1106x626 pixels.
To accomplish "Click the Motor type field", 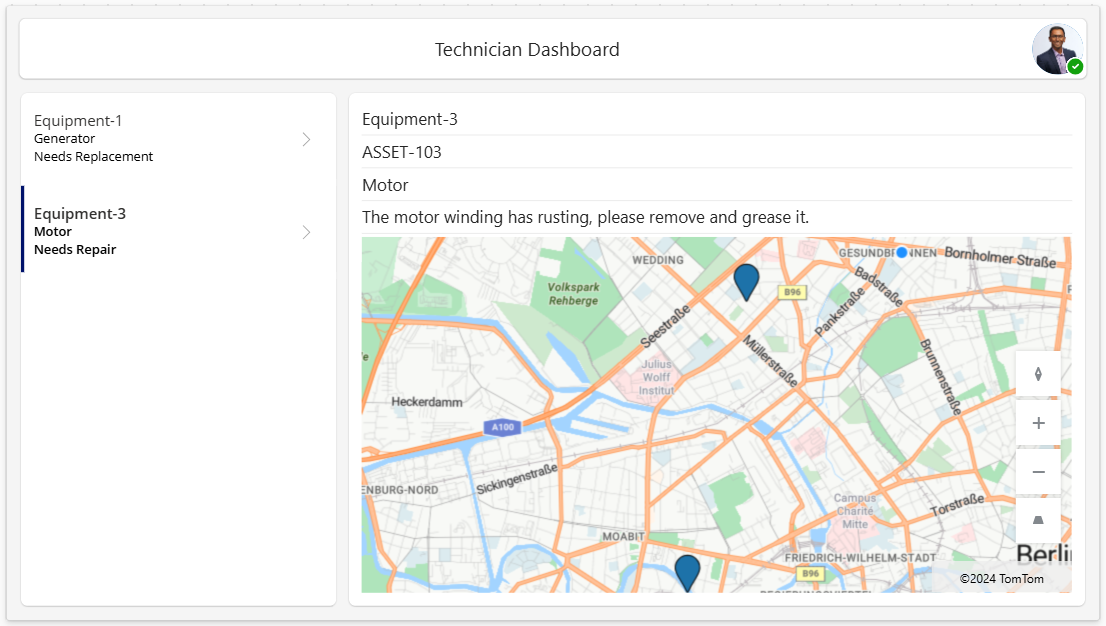I will (383, 185).
